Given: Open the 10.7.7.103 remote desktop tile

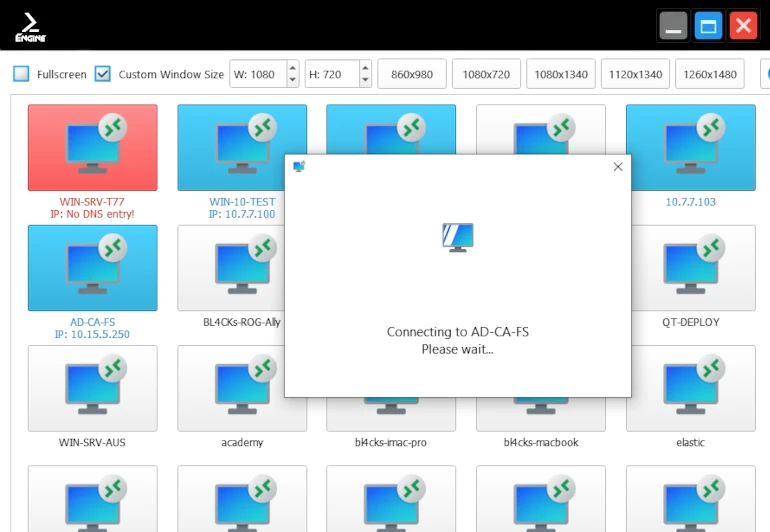Looking at the screenshot, I should 693,147.
